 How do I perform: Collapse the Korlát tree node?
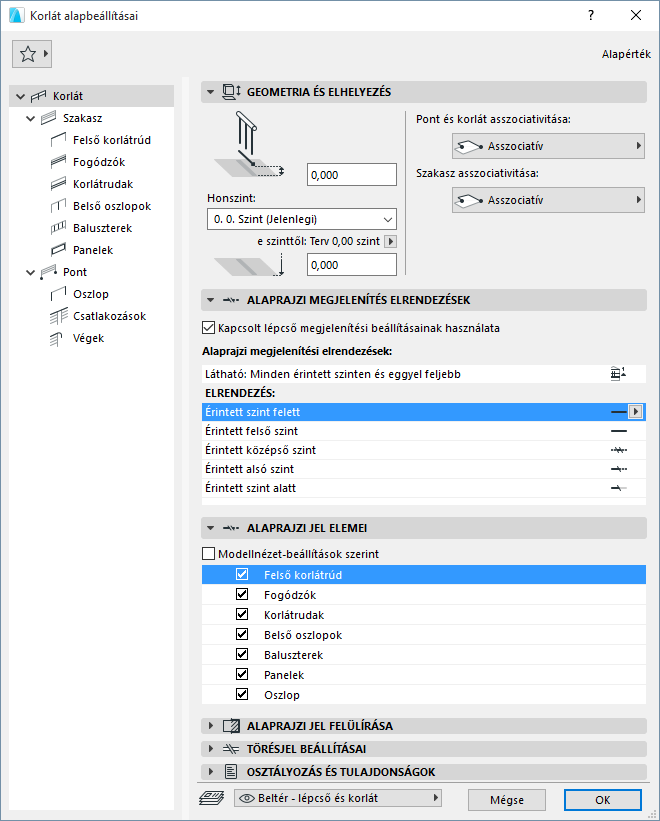(x=20, y=96)
